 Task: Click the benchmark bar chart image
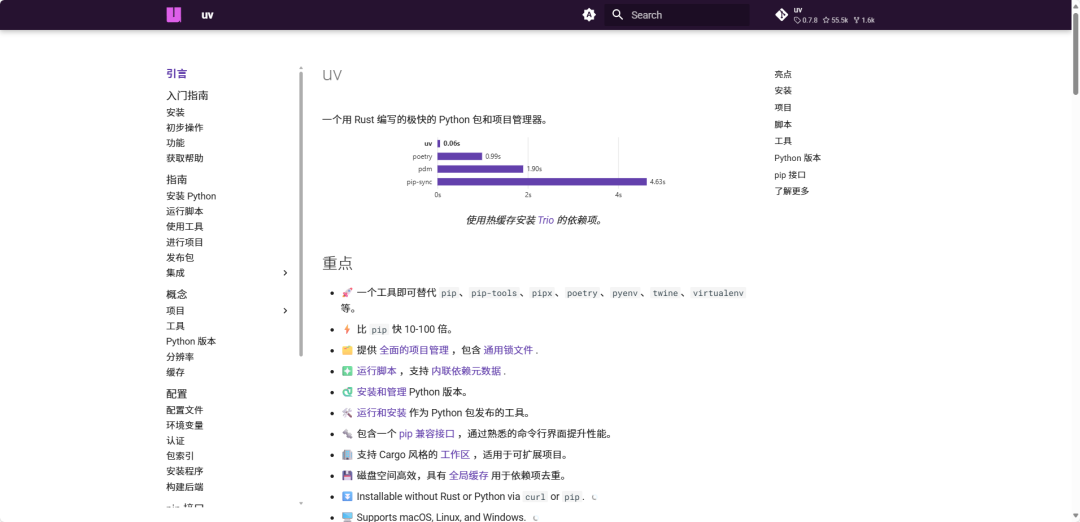535,168
